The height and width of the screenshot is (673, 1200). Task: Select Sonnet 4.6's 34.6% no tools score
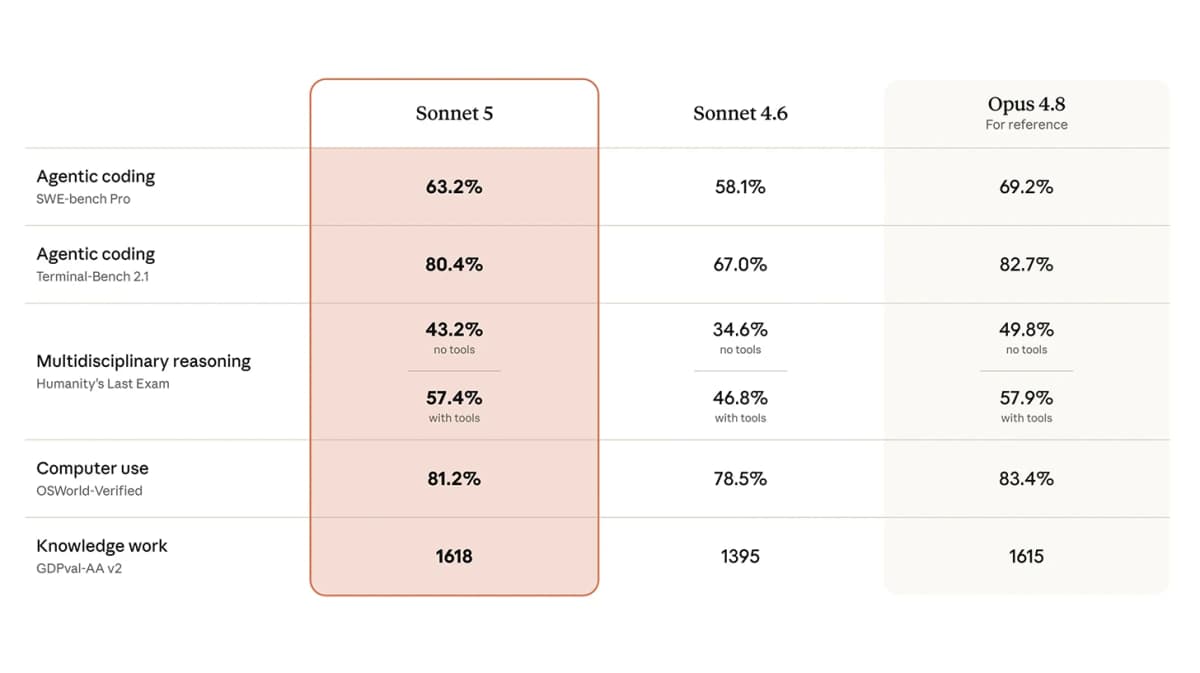[x=740, y=329]
